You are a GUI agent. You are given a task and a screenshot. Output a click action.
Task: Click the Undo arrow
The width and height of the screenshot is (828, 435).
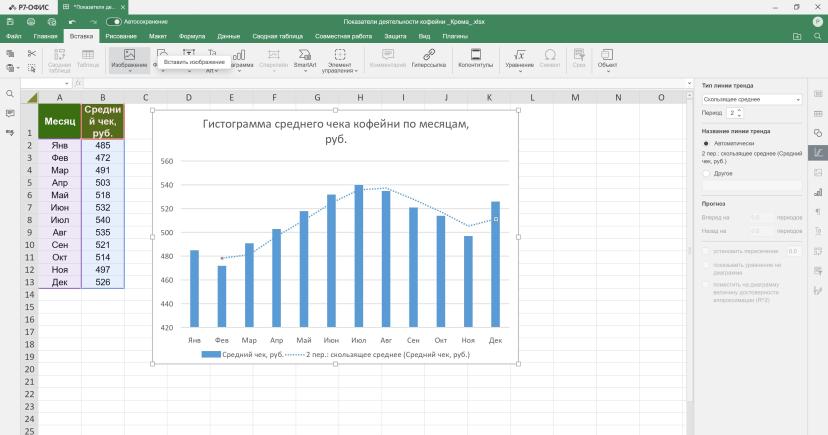coord(72,22)
